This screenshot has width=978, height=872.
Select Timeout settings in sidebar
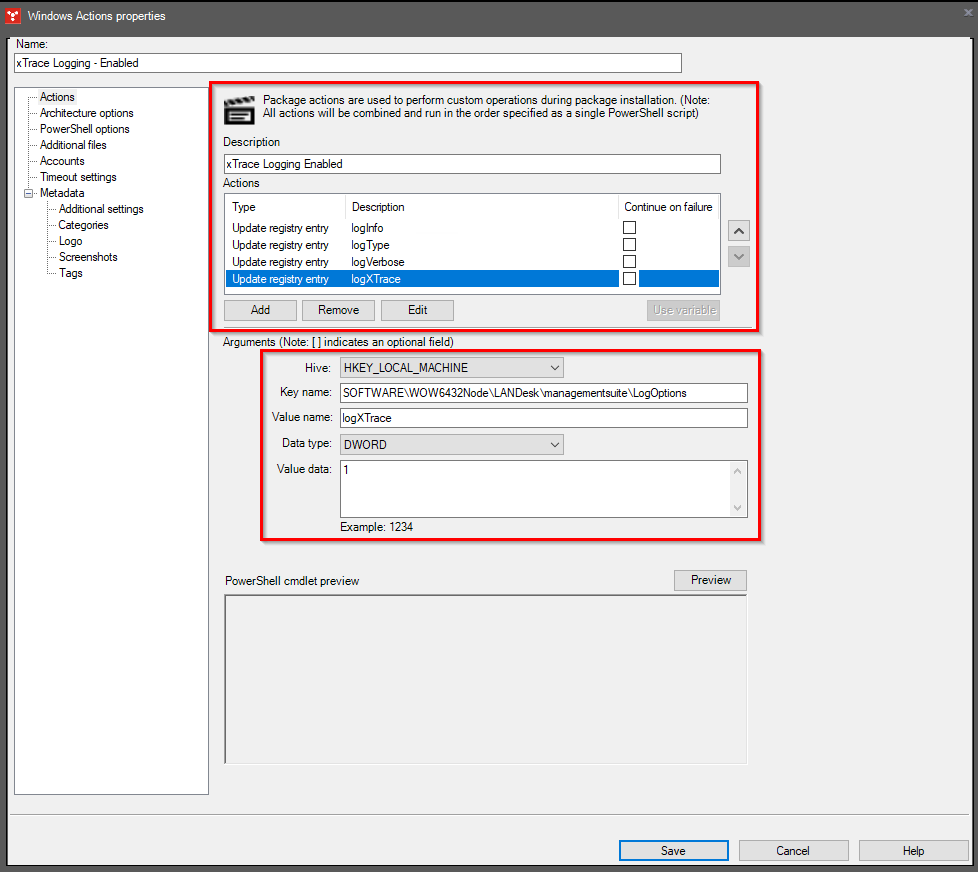78,177
